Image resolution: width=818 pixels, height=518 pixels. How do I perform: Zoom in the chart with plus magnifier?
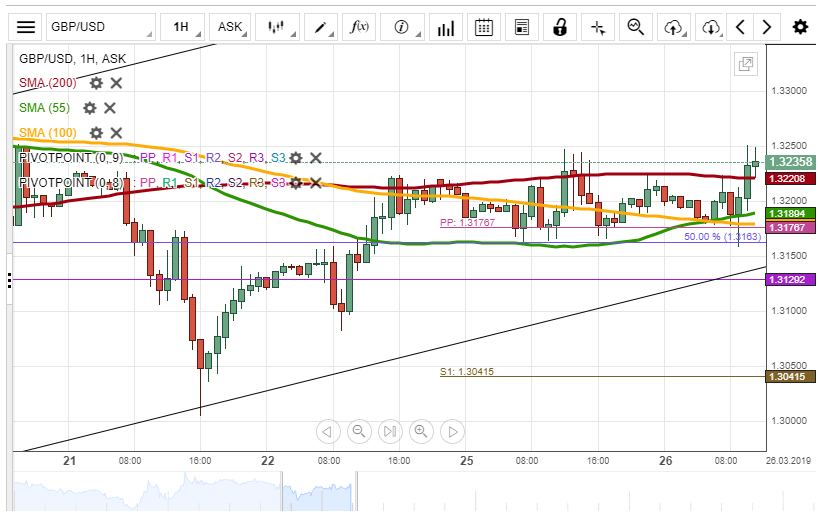click(x=421, y=431)
